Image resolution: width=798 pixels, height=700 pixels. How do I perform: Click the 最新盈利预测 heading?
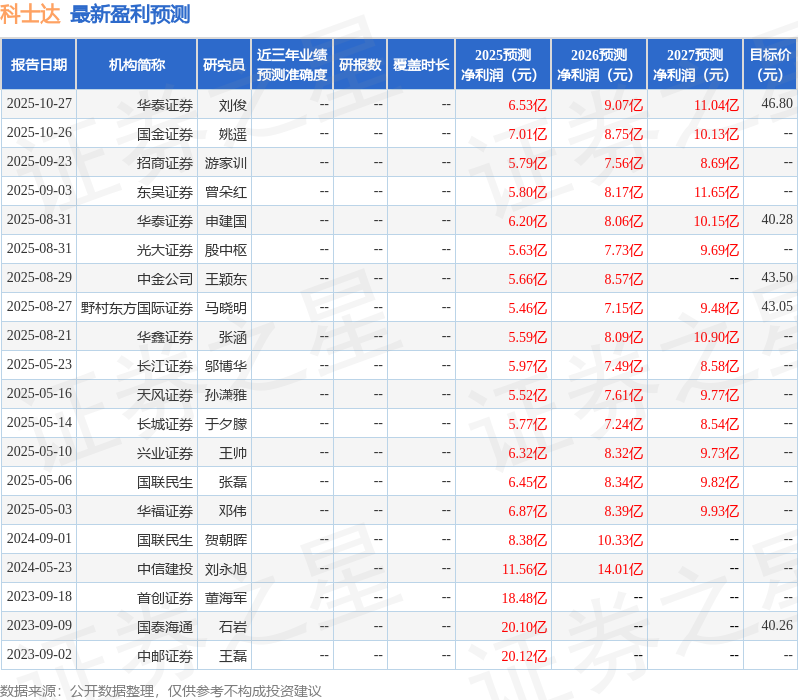click(x=130, y=14)
